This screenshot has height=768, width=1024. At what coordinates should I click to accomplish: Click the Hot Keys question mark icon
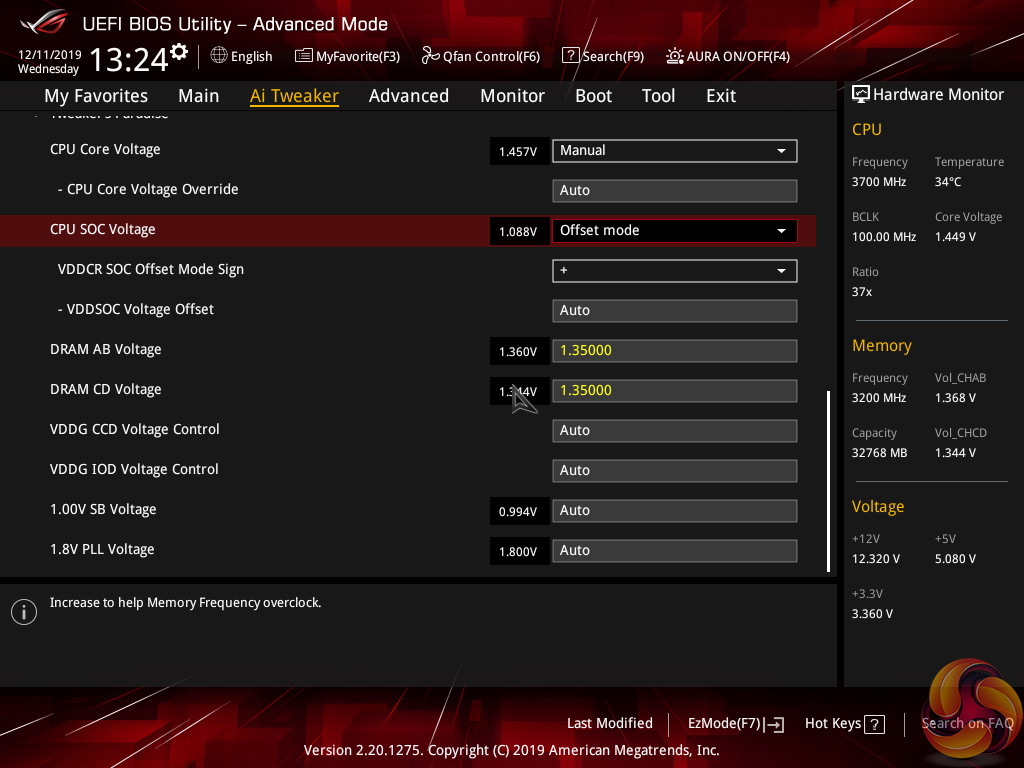point(874,724)
